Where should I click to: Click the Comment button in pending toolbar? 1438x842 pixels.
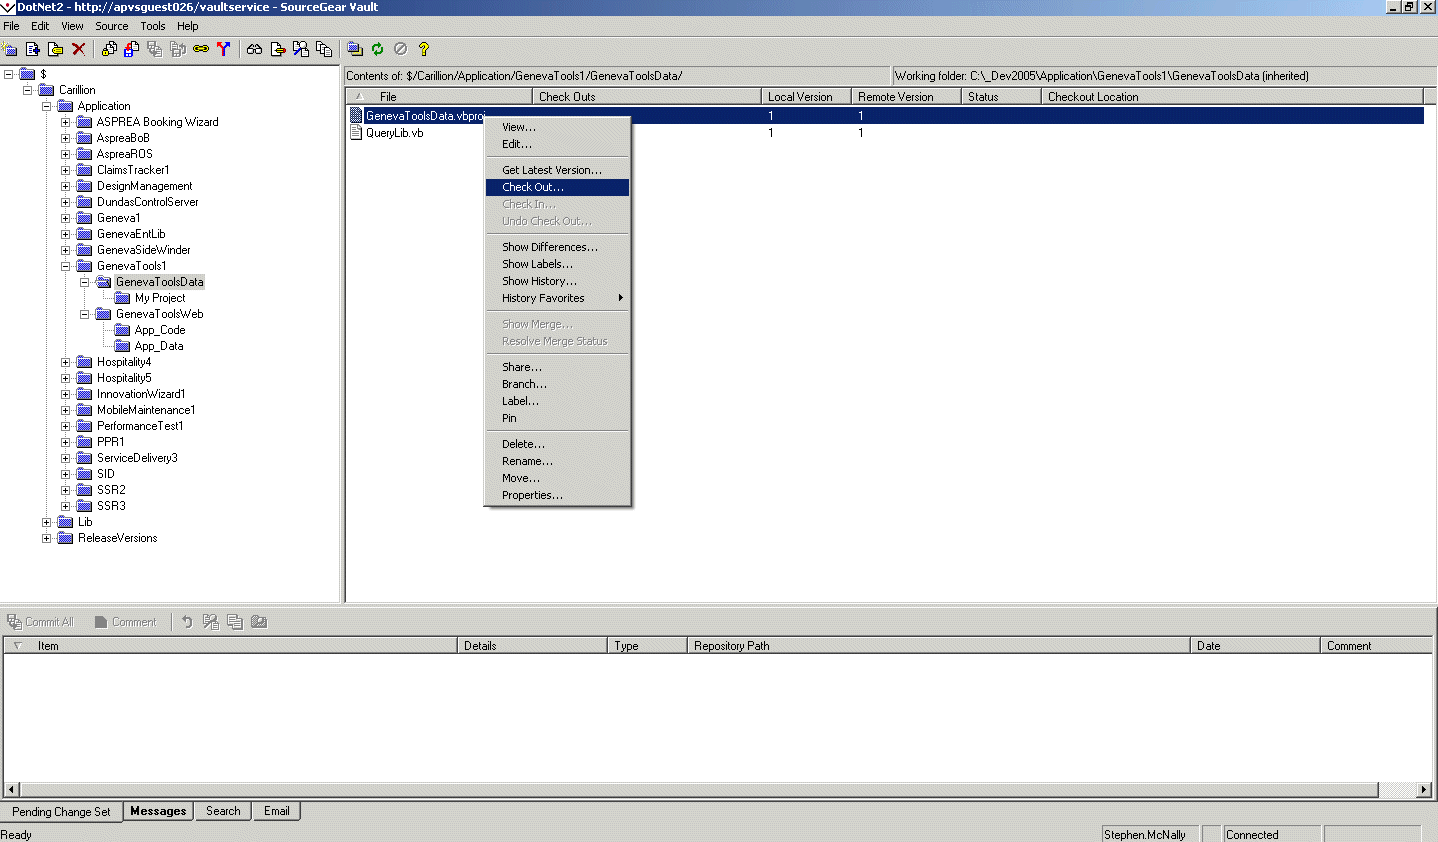[126, 622]
